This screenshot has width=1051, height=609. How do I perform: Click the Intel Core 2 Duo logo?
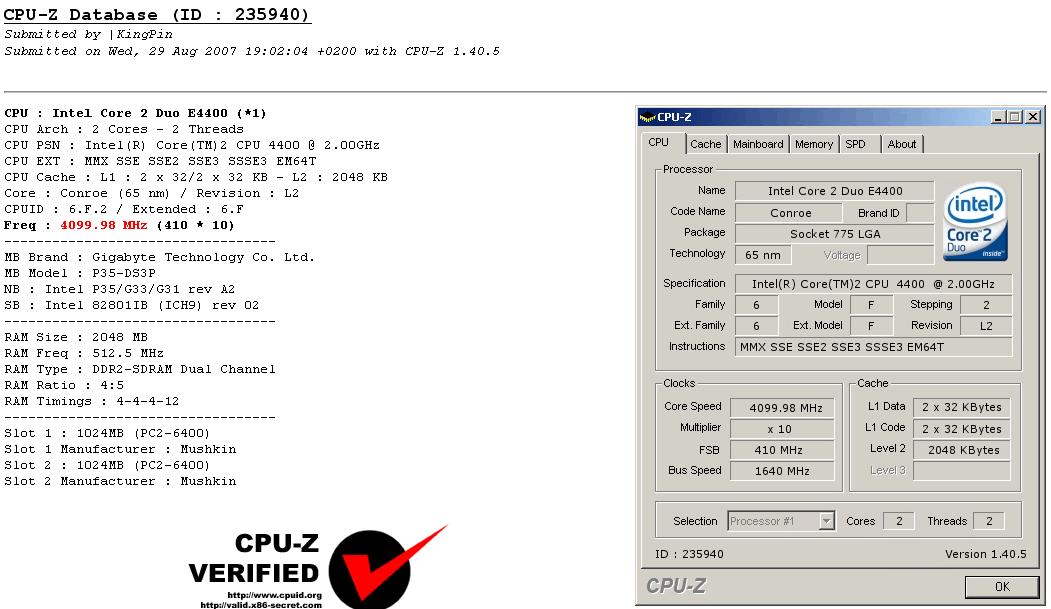[x=975, y=222]
